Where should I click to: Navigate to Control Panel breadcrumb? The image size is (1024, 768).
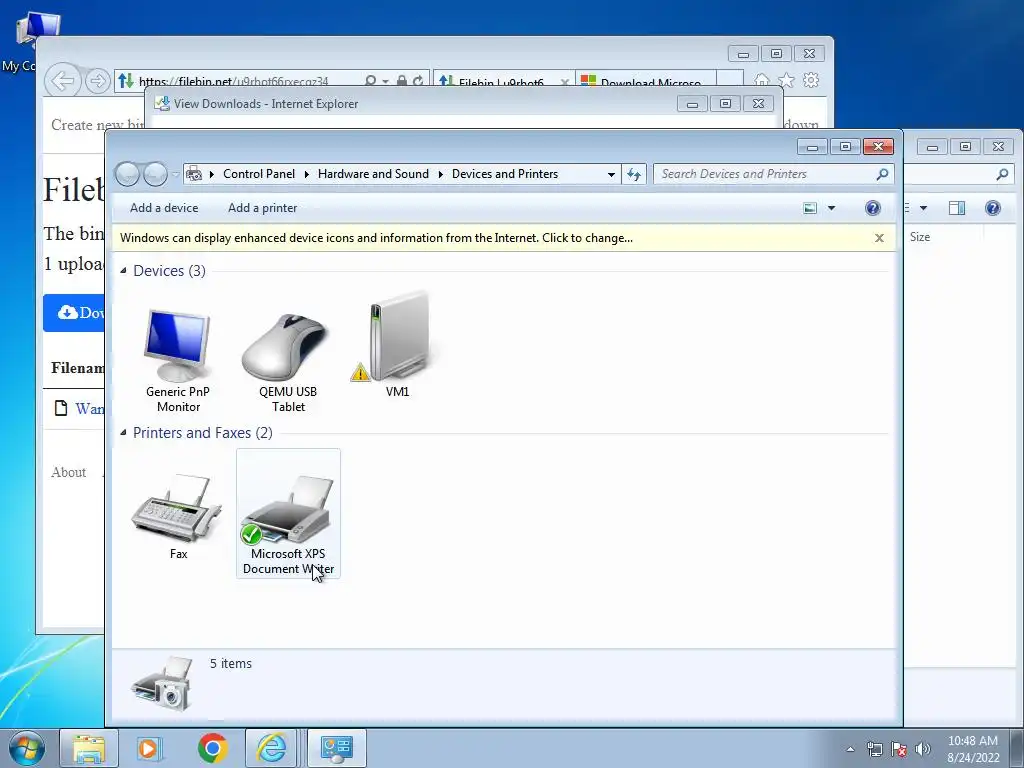[259, 174]
